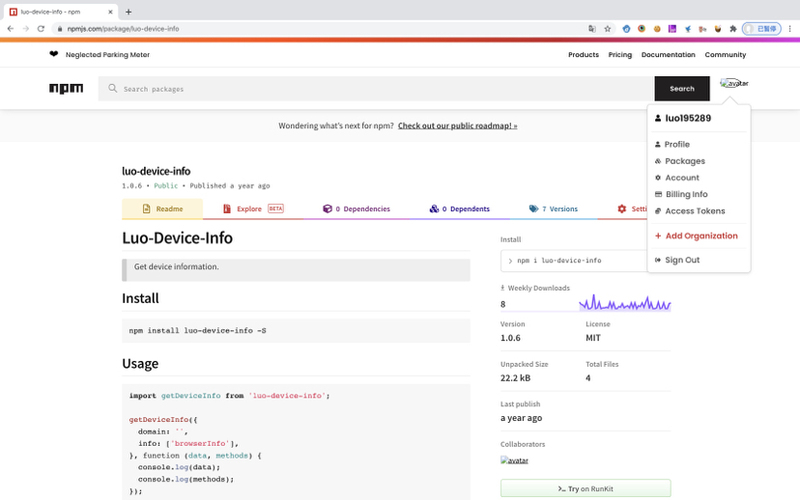
Task: Click the browser back arrow
Action: [x=10, y=29]
